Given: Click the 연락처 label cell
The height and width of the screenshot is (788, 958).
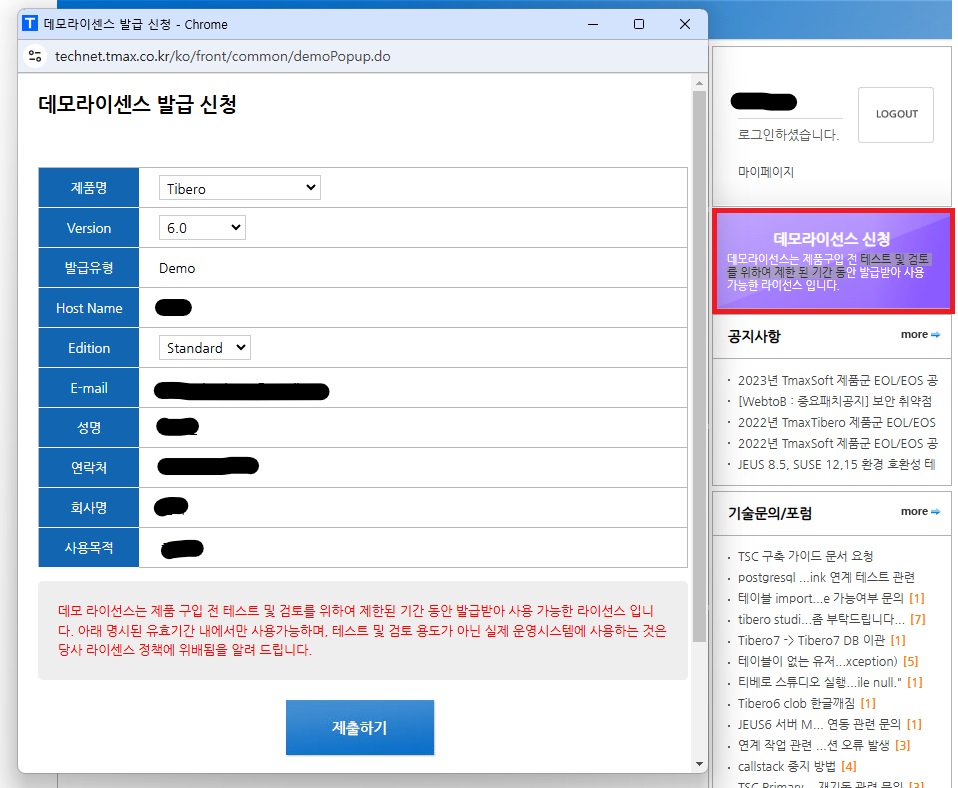Looking at the screenshot, I should pyautogui.click(x=89, y=467).
